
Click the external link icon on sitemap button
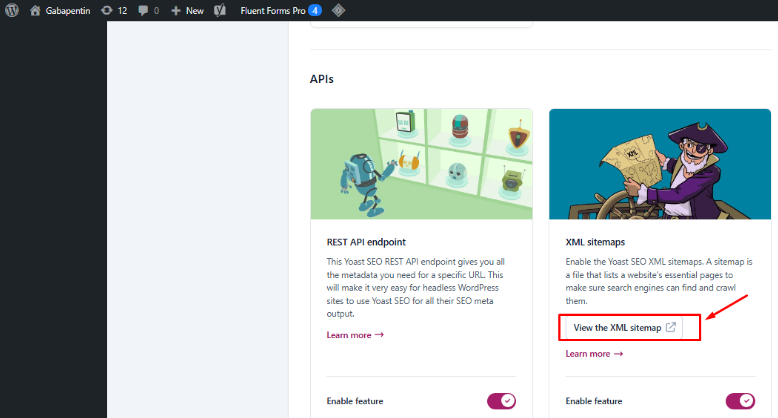tap(671, 327)
